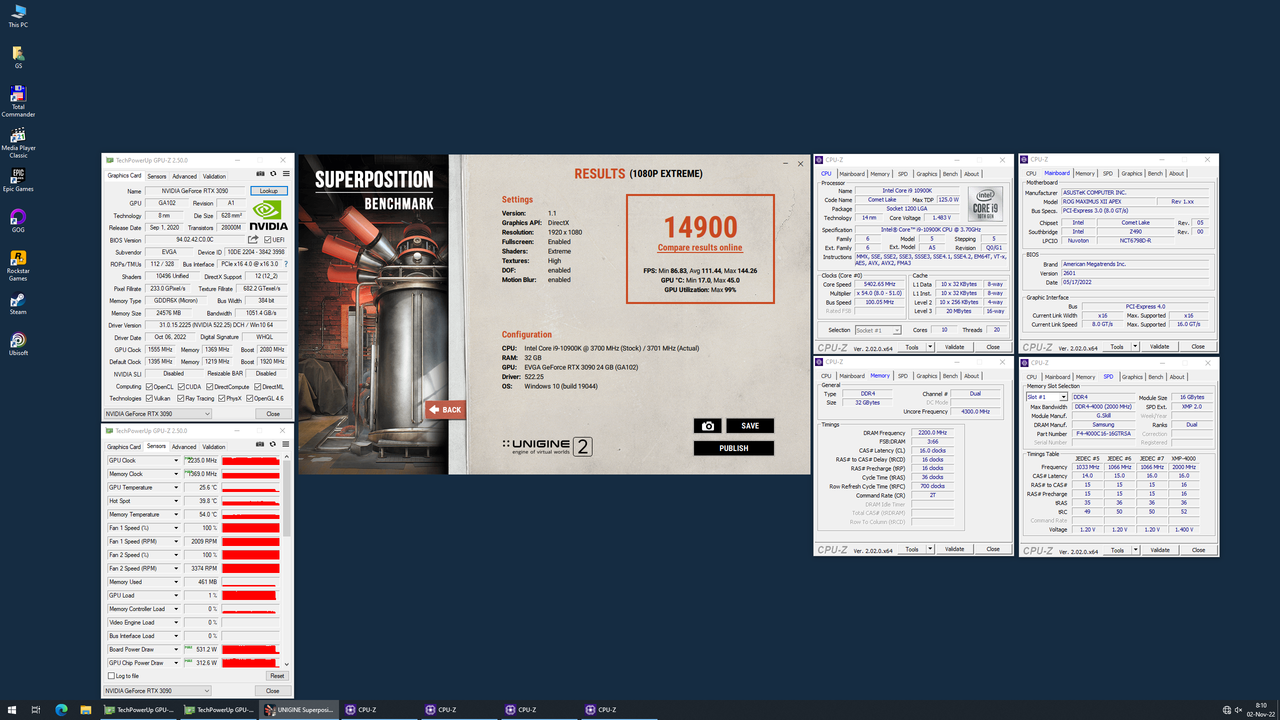The height and width of the screenshot is (720, 1280).
Task: Open GPU selector dropdown in GPU-Z Sensors window
Action: click(158, 690)
